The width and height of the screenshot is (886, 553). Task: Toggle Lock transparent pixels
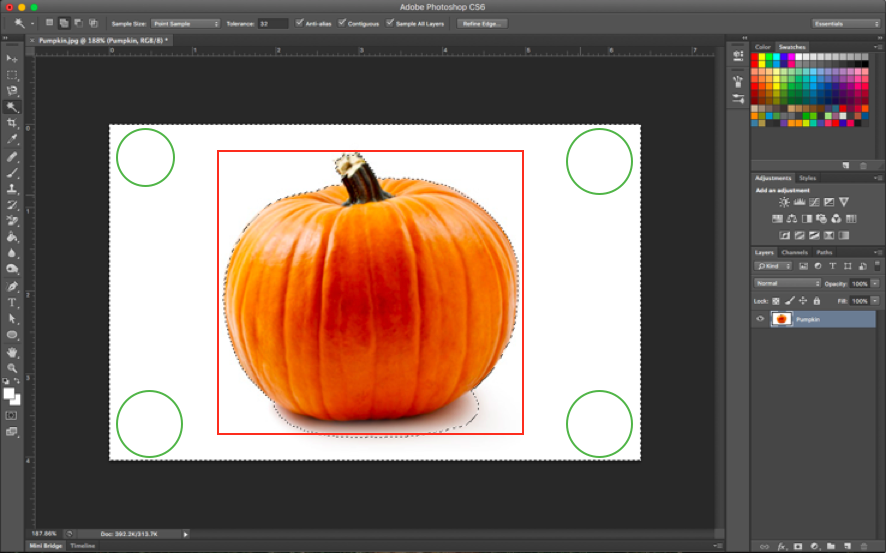[x=776, y=301]
